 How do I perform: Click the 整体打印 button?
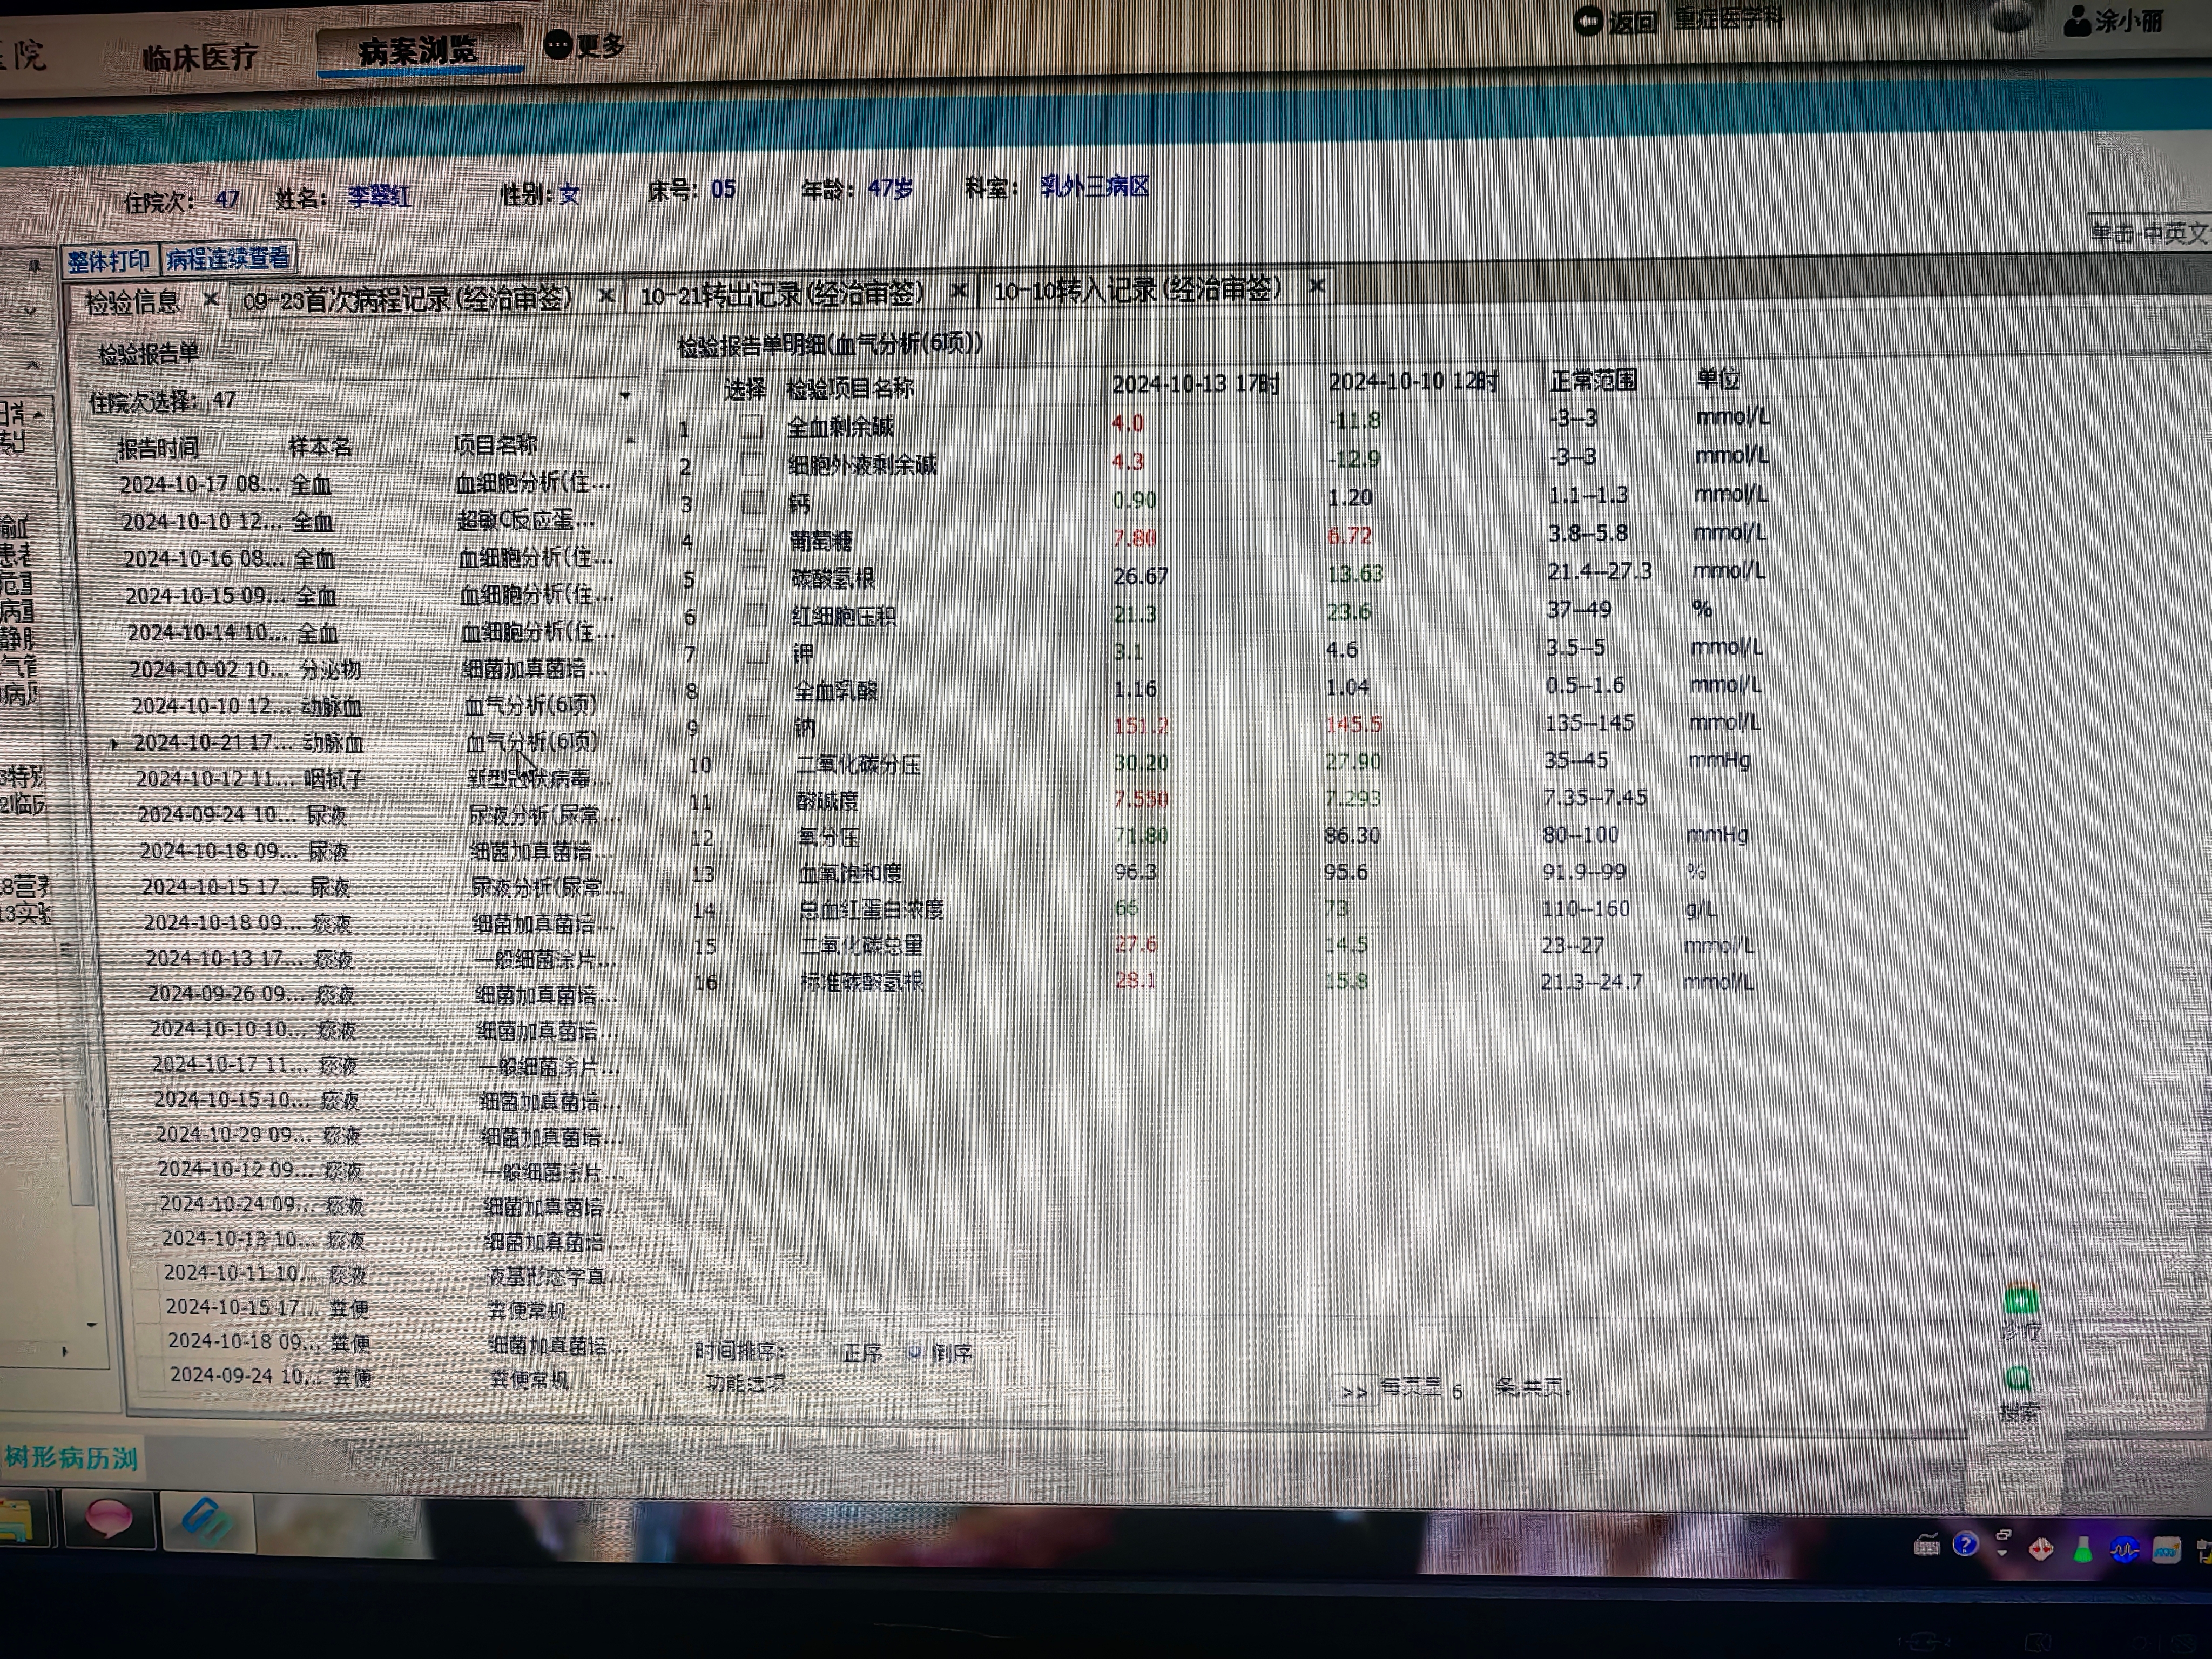coord(108,261)
